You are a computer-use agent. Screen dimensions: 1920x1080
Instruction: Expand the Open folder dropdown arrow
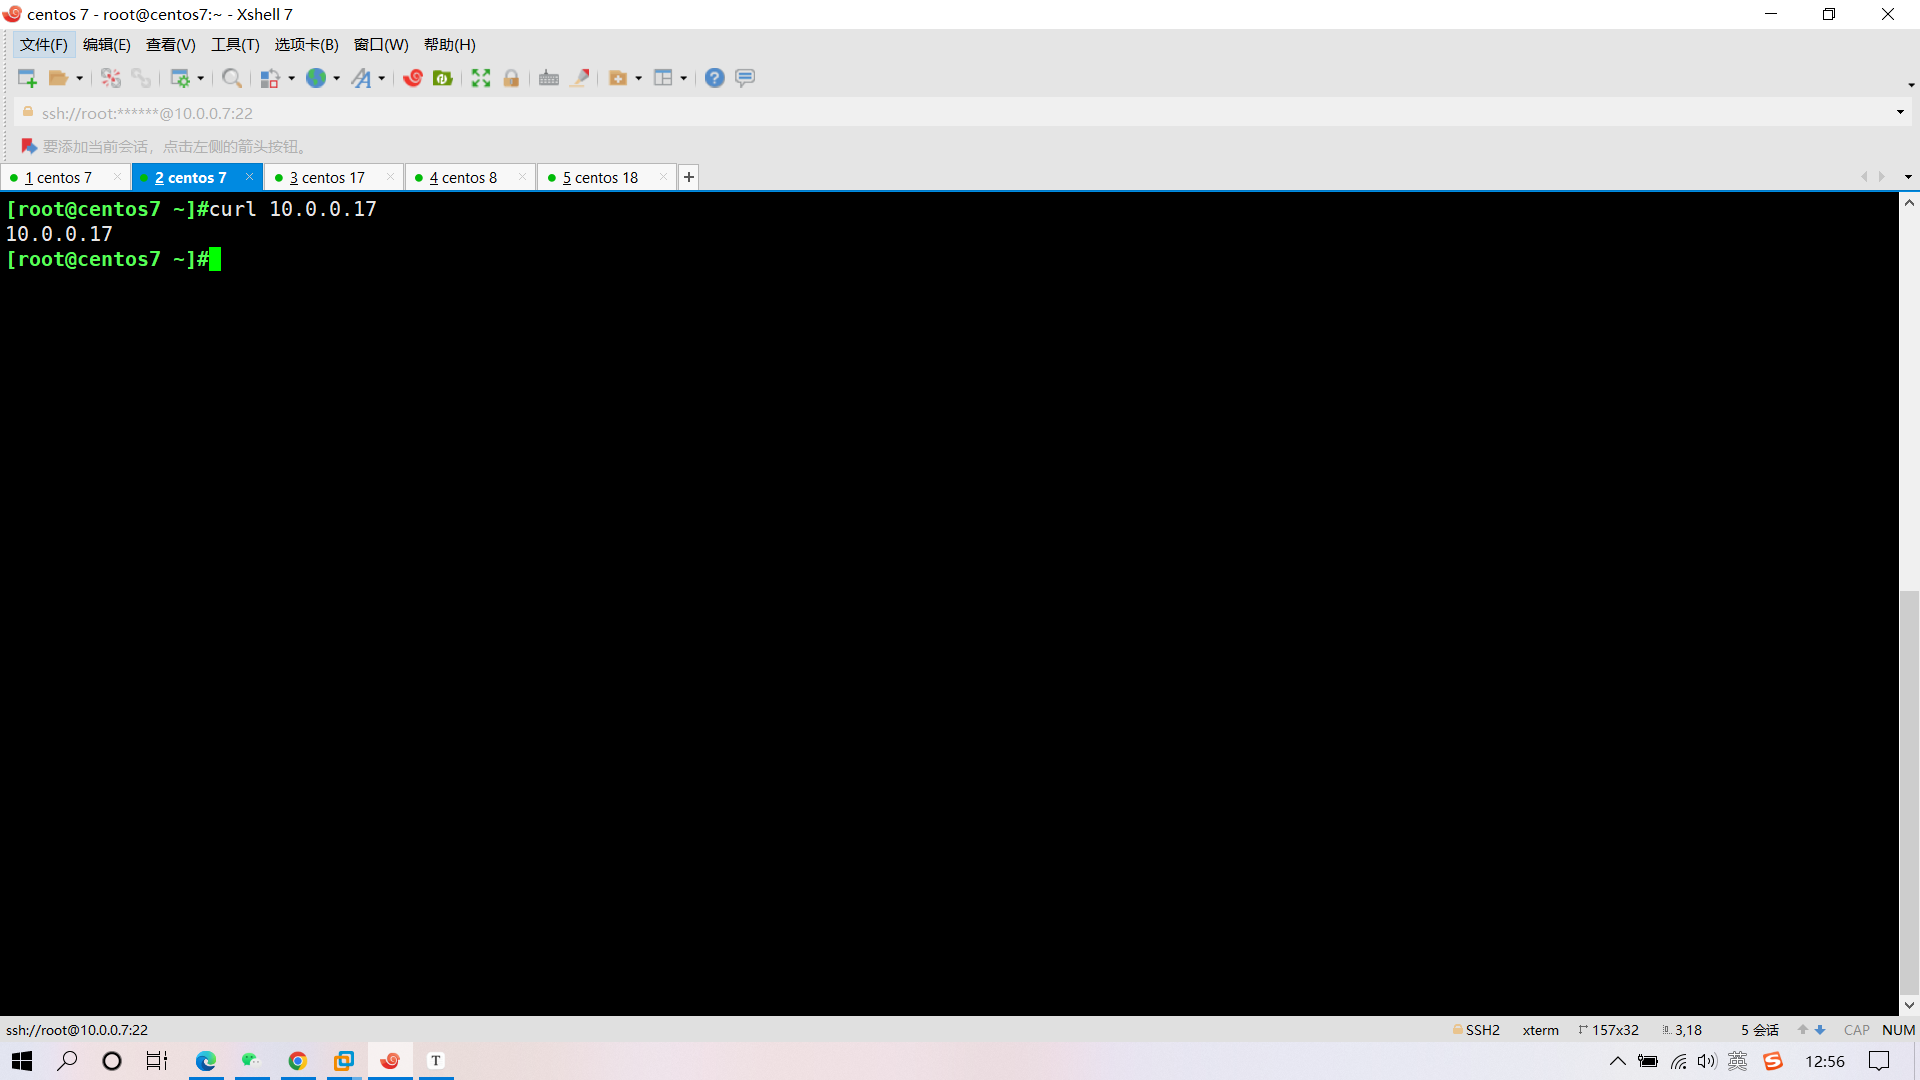click(80, 78)
